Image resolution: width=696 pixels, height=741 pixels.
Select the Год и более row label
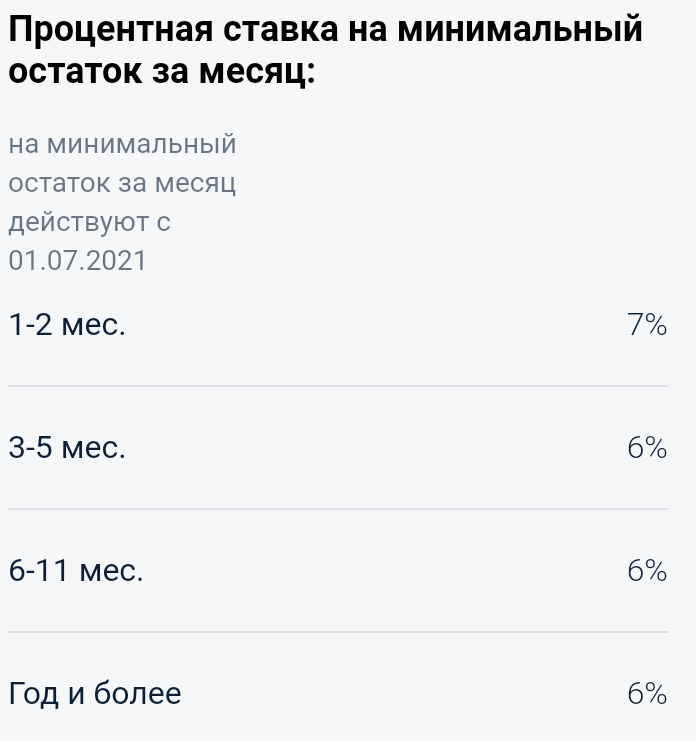click(x=95, y=693)
